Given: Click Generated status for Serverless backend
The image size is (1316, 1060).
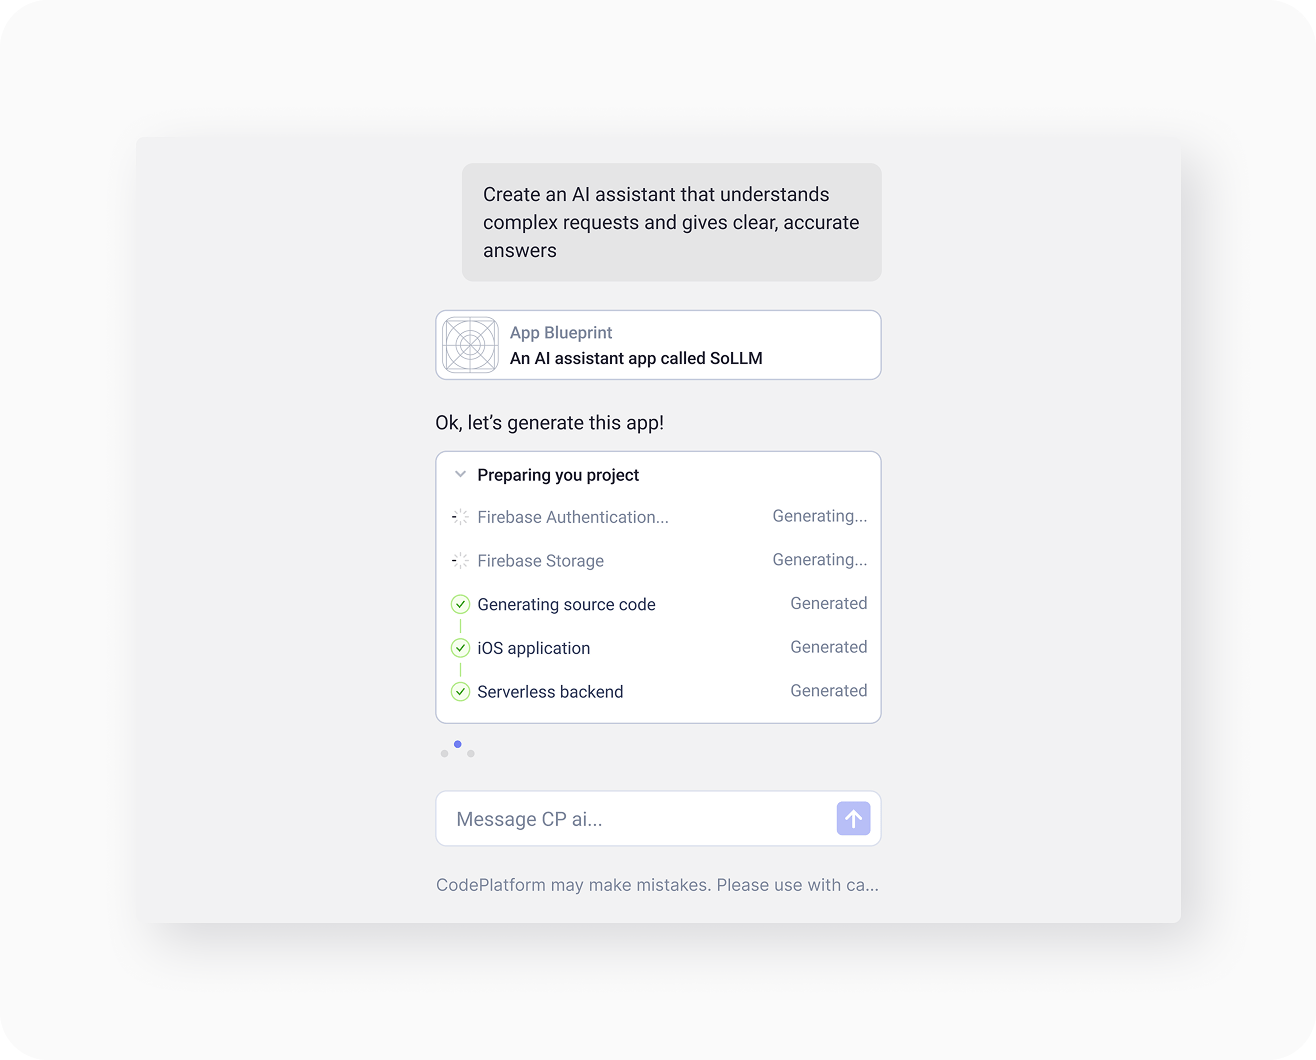Looking at the screenshot, I should point(828,691).
